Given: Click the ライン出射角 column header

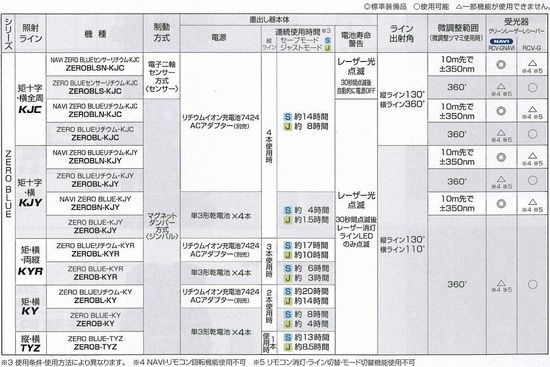Looking at the screenshot, I should click(402, 33).
